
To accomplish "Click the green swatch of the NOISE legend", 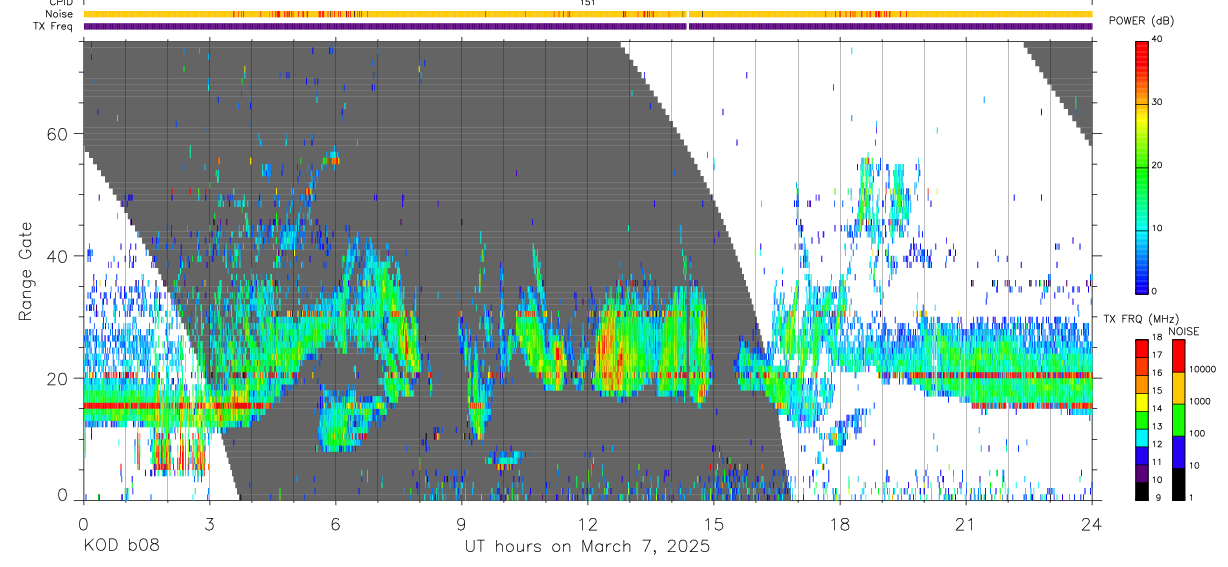I will [x=1178, y=420].
